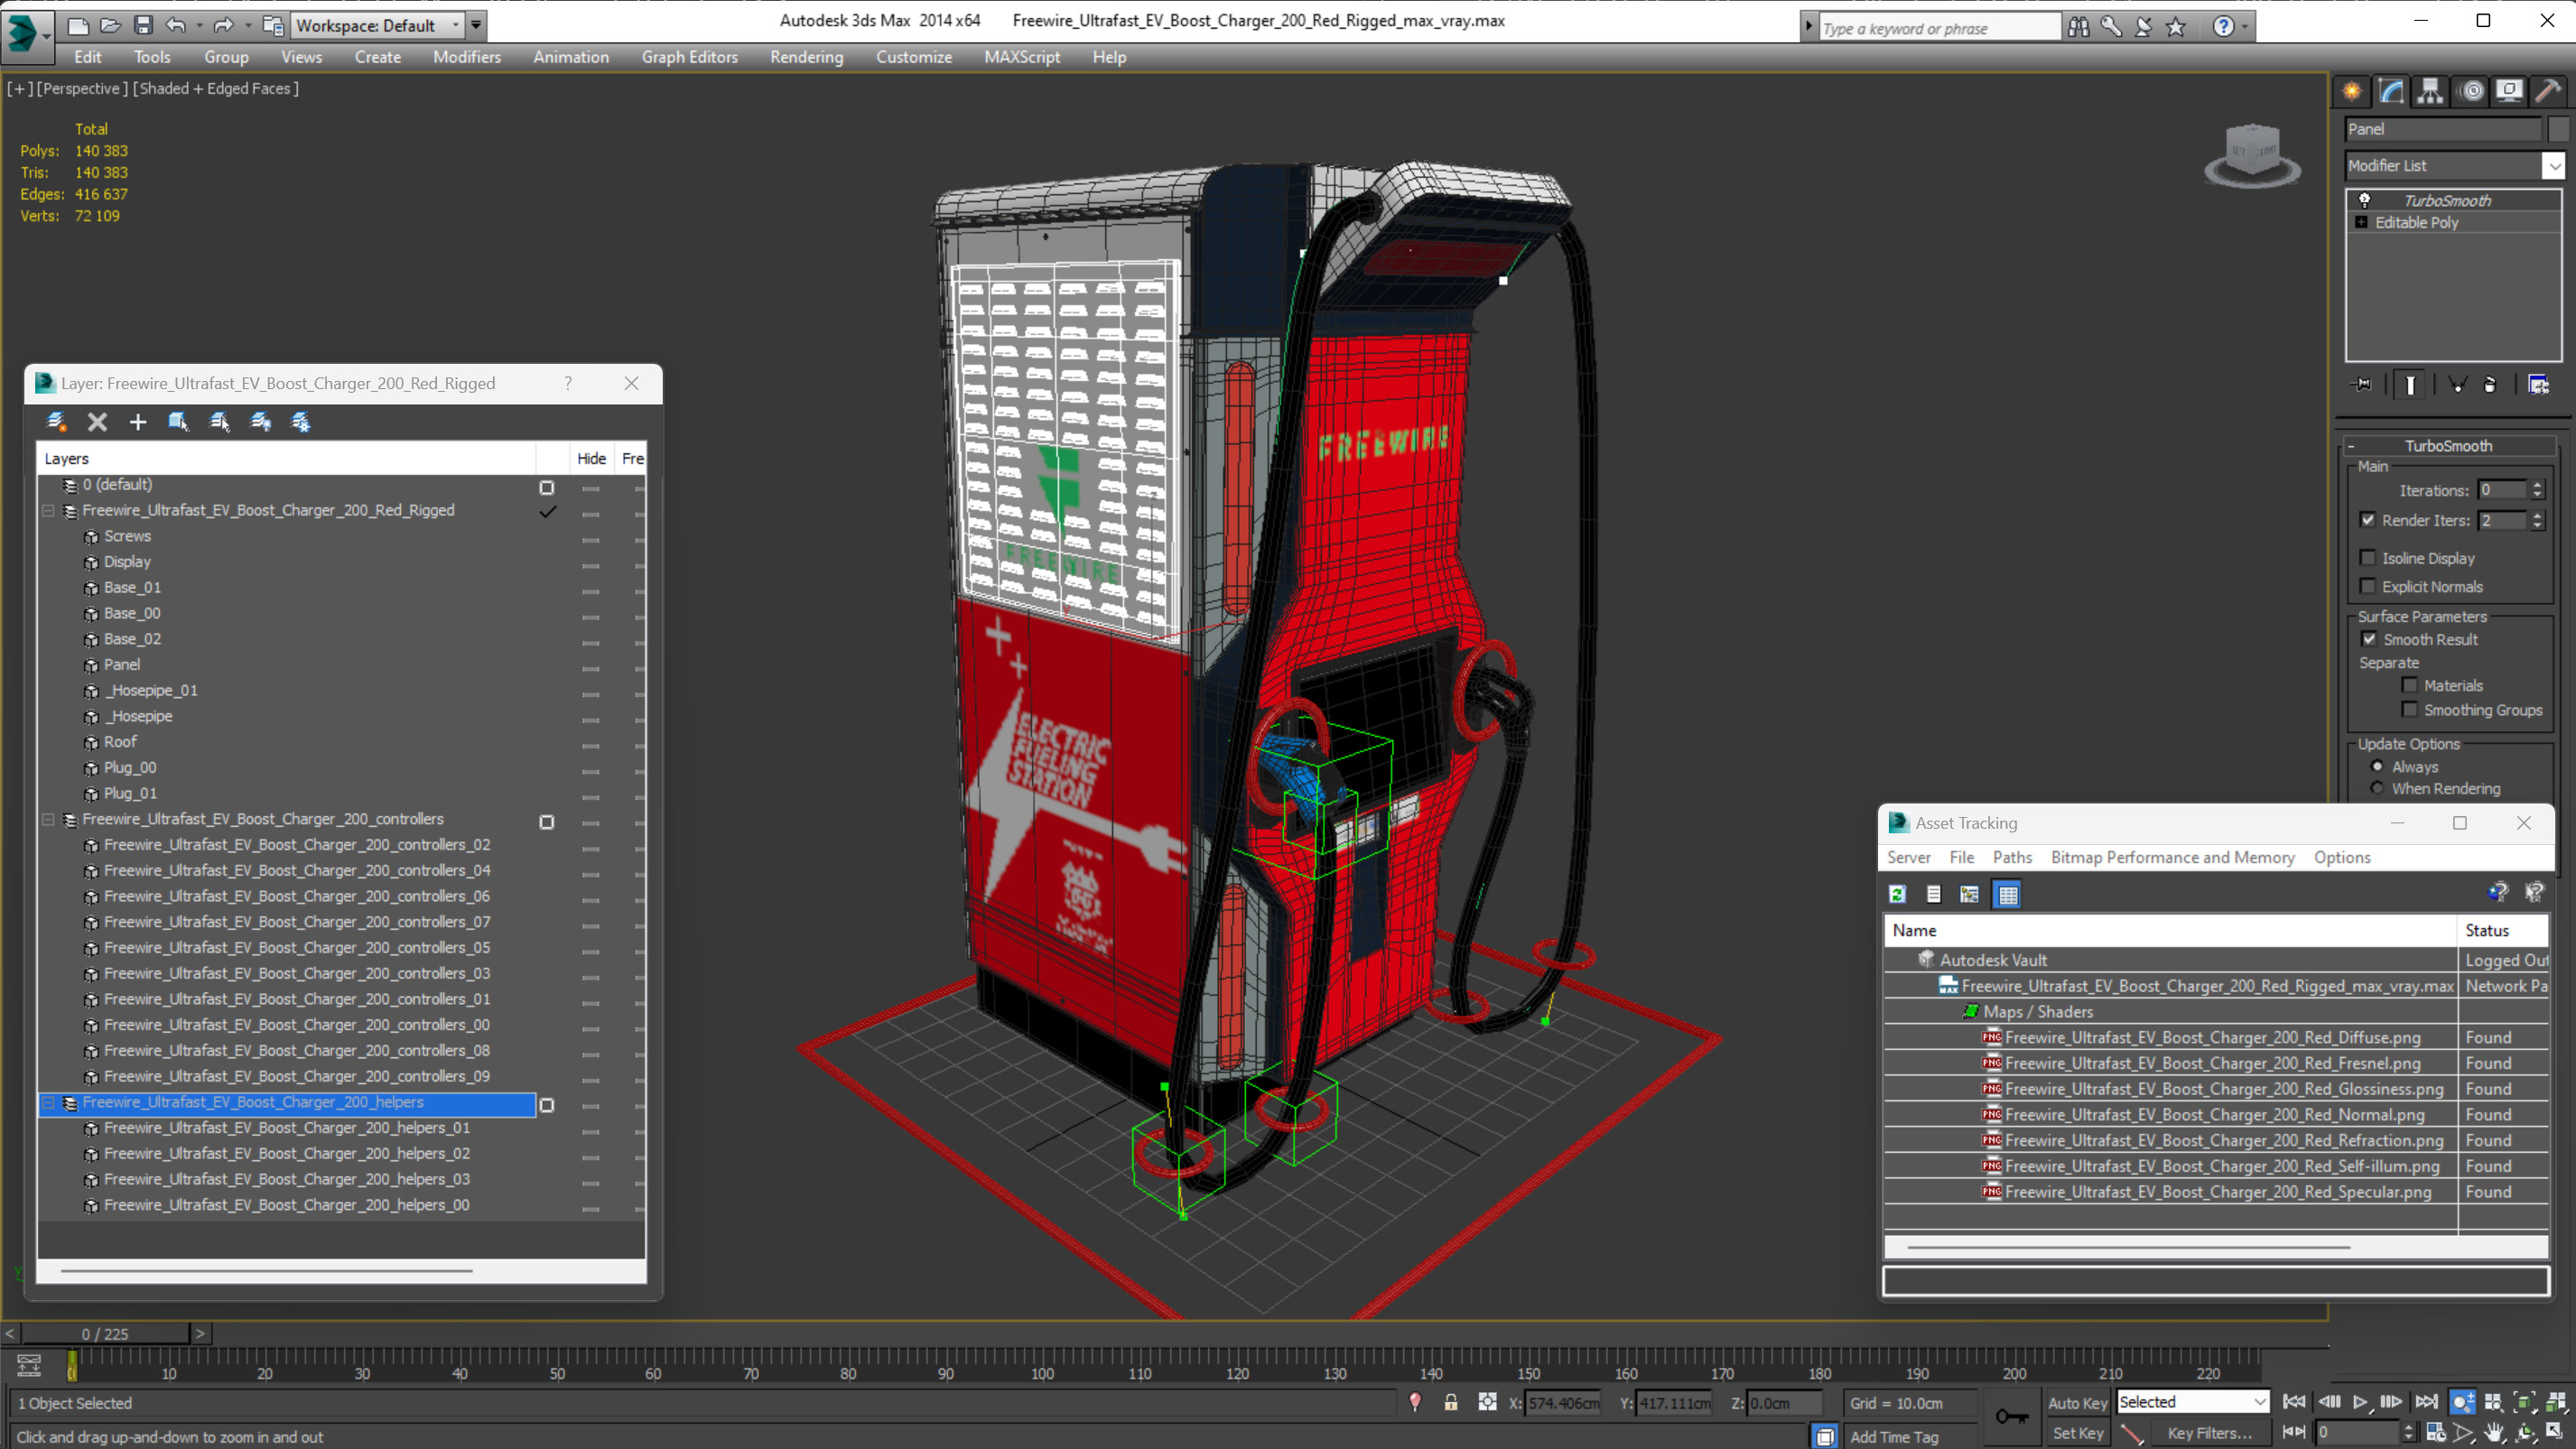The width and height of the screenshot is (2576, 1449).
Task: Toggle the Smooth Result checkbox
Action: pyautogui.click(x=2369, y=639)
